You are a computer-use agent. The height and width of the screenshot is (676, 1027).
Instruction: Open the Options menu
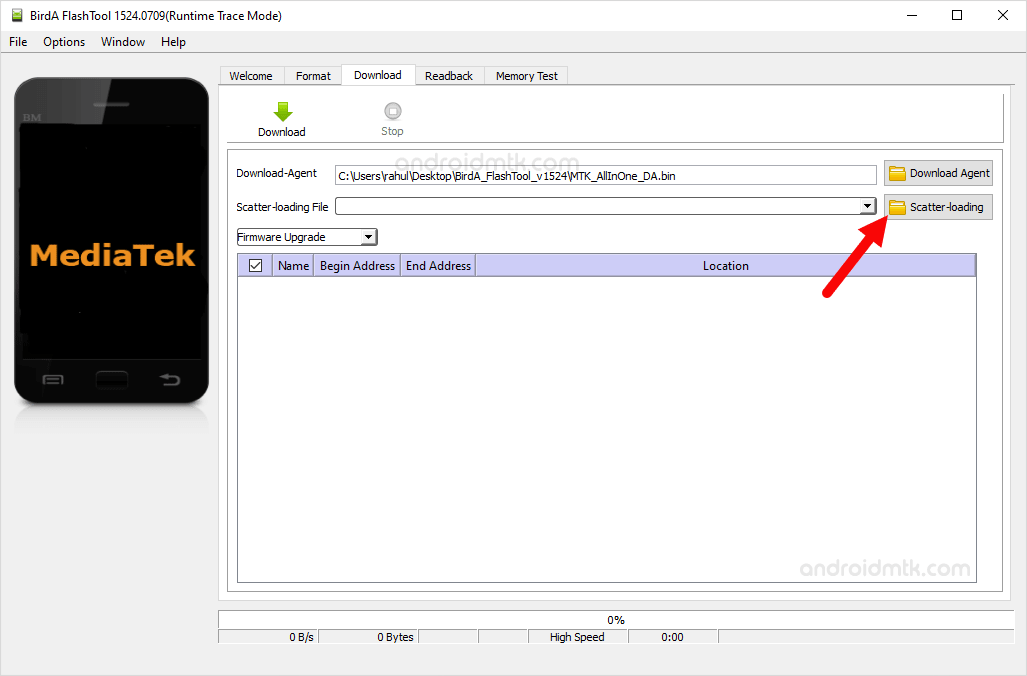pyautogui.click(x=64, y=42)
